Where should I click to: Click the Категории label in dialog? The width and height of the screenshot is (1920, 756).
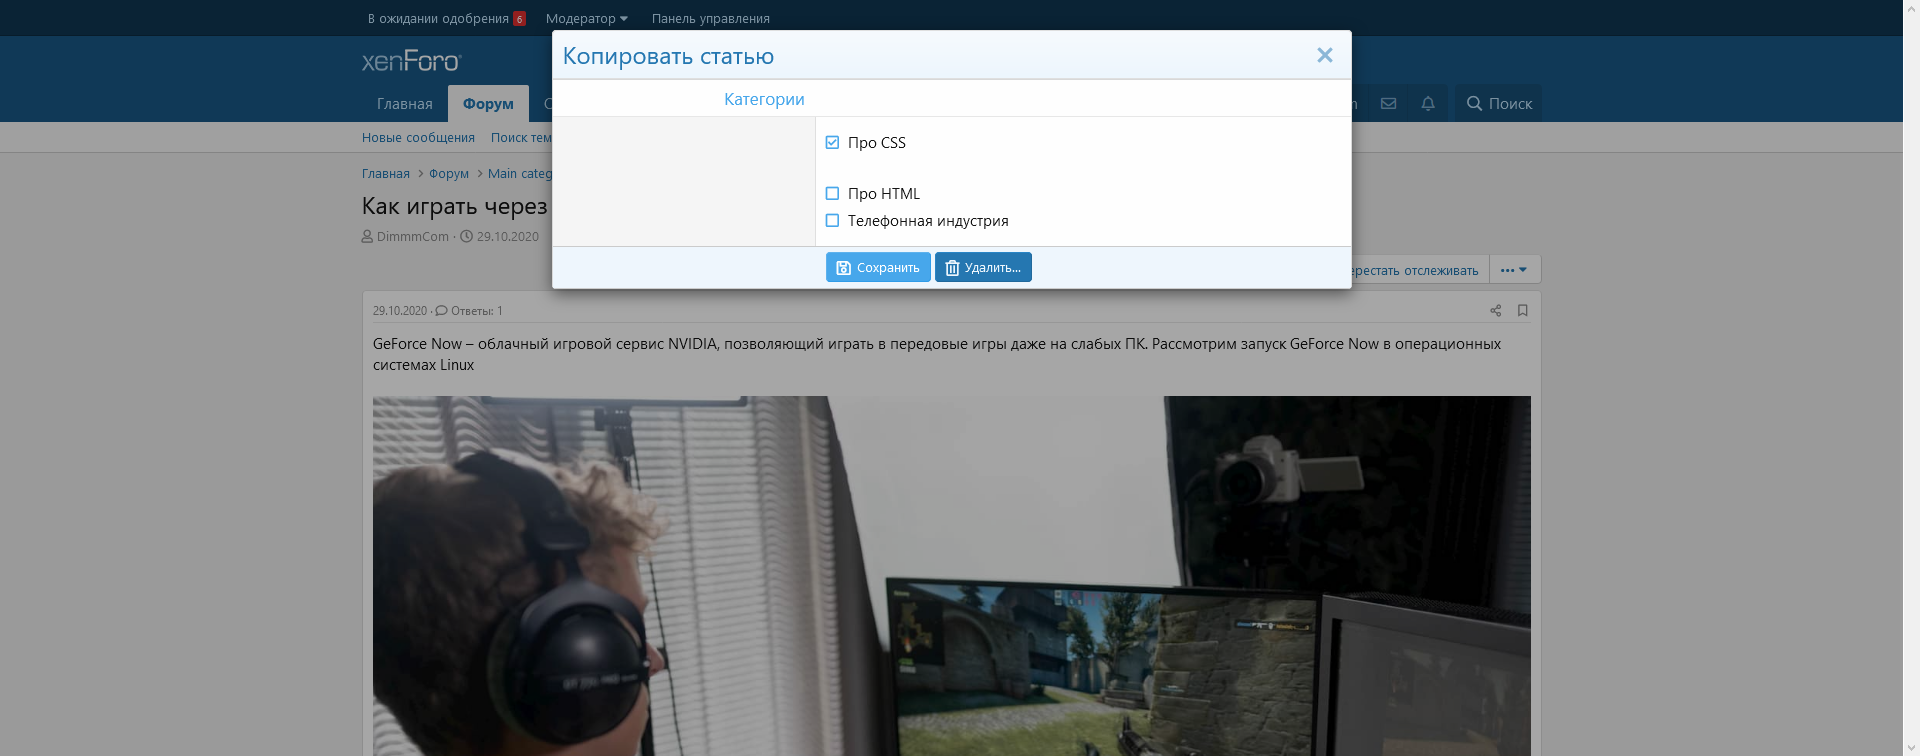pos(764,99)
